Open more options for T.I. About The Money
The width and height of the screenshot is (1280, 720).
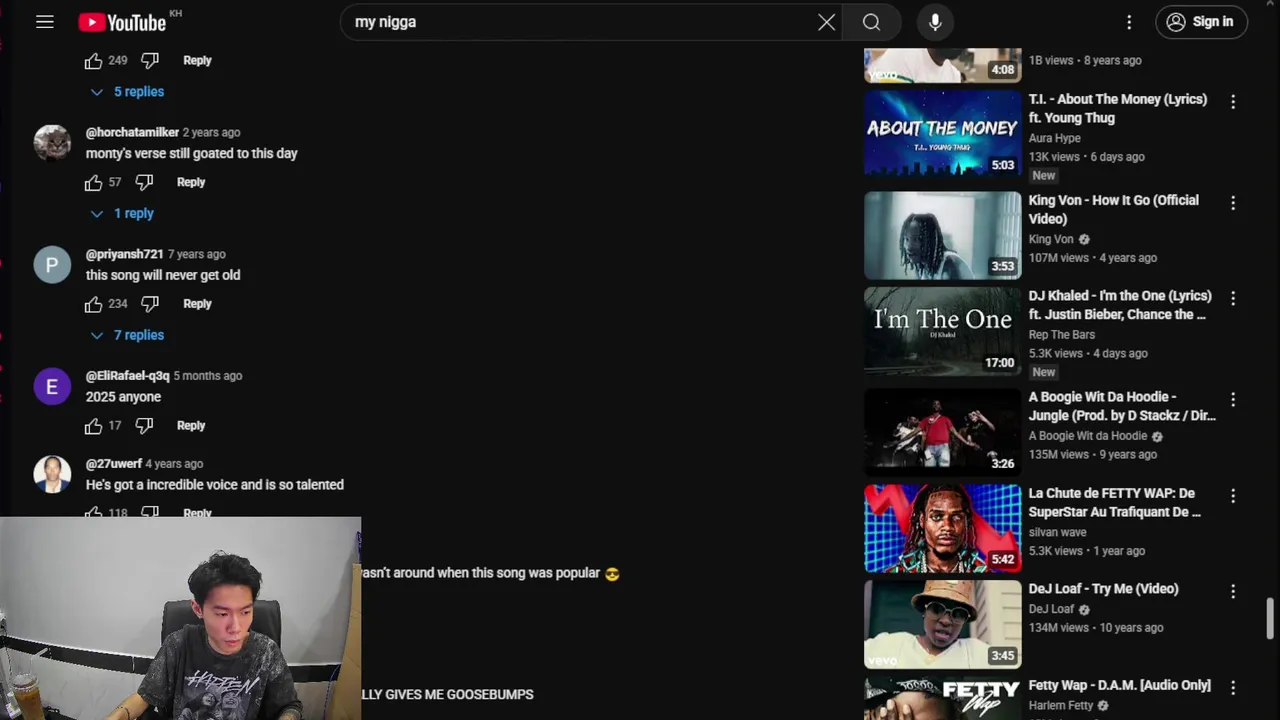click(1233, 102)
